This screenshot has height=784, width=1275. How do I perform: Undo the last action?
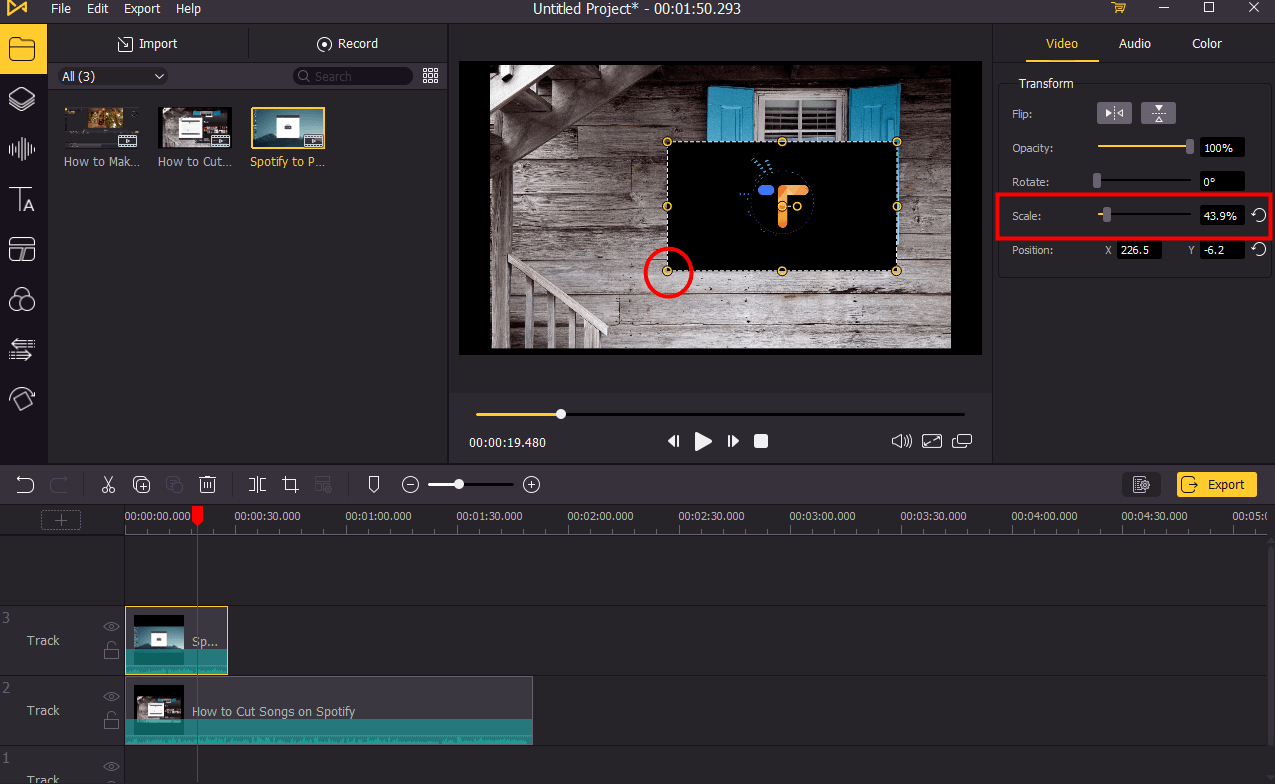24,484
